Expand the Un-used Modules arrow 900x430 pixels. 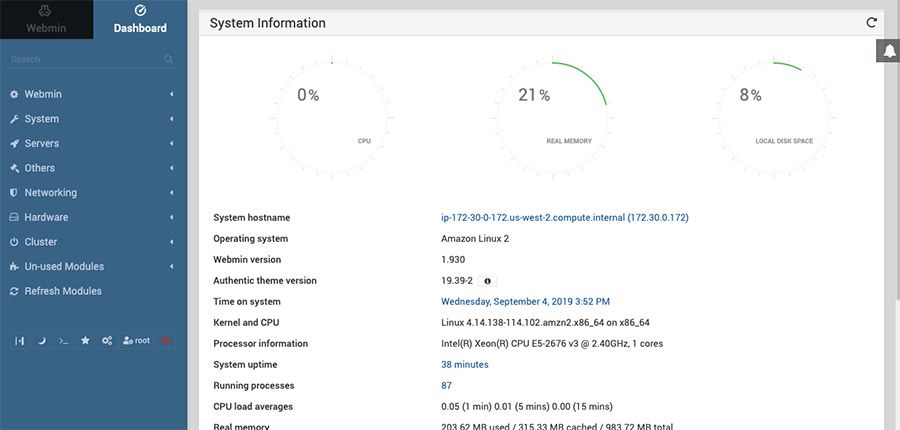171,266
